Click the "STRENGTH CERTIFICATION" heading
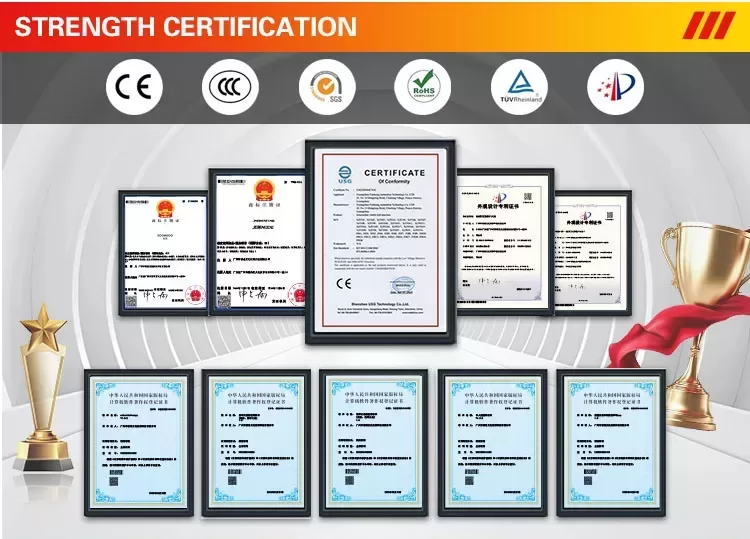 click(186, 26)
